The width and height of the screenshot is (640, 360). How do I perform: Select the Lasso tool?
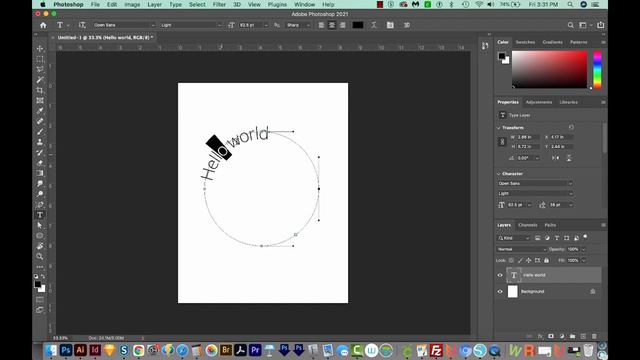[40, 69]
